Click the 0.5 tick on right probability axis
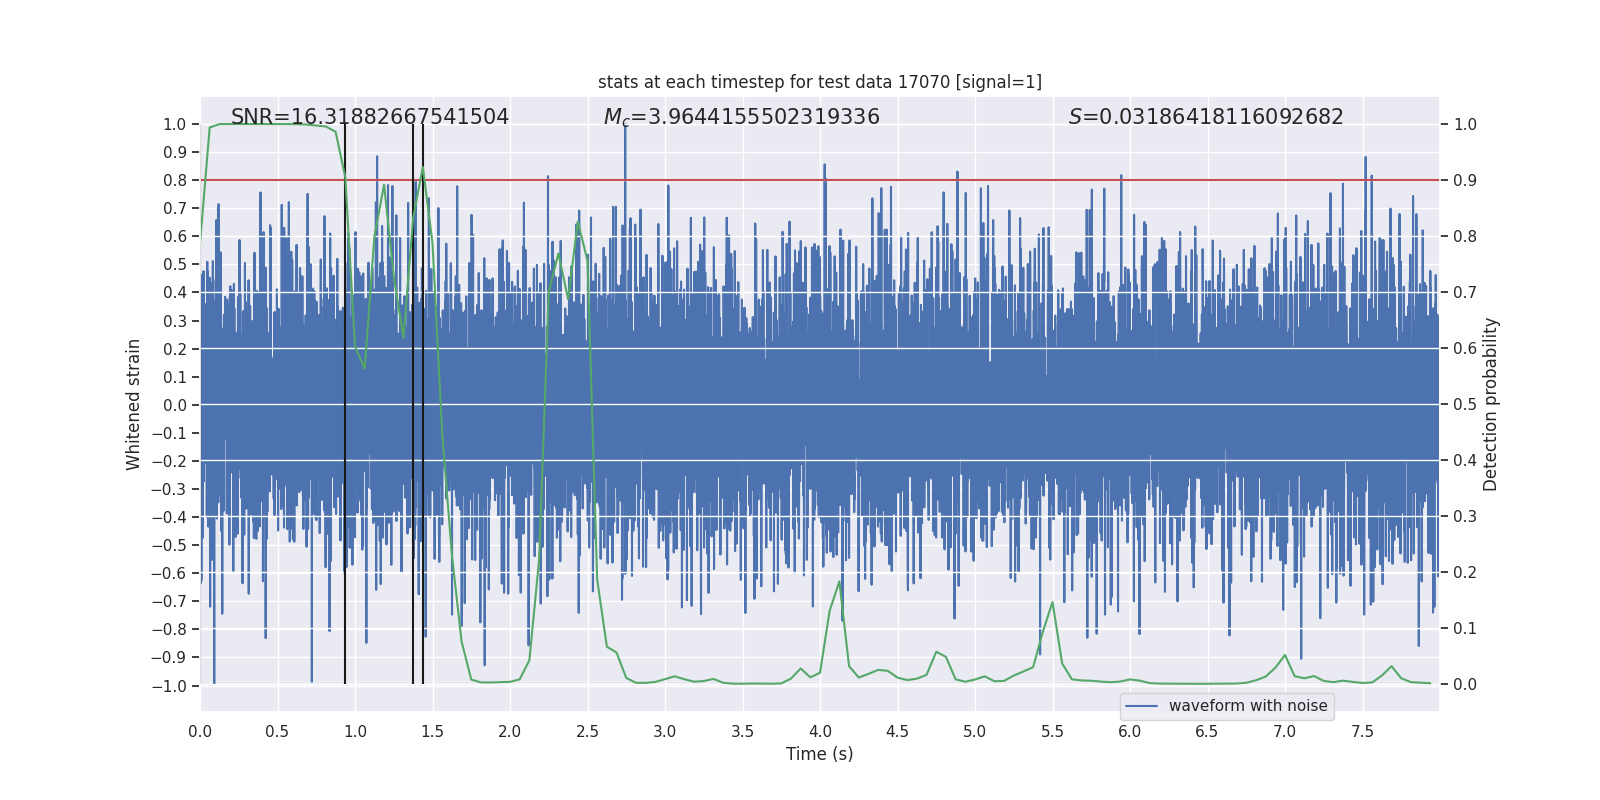 pos(1465,404)
